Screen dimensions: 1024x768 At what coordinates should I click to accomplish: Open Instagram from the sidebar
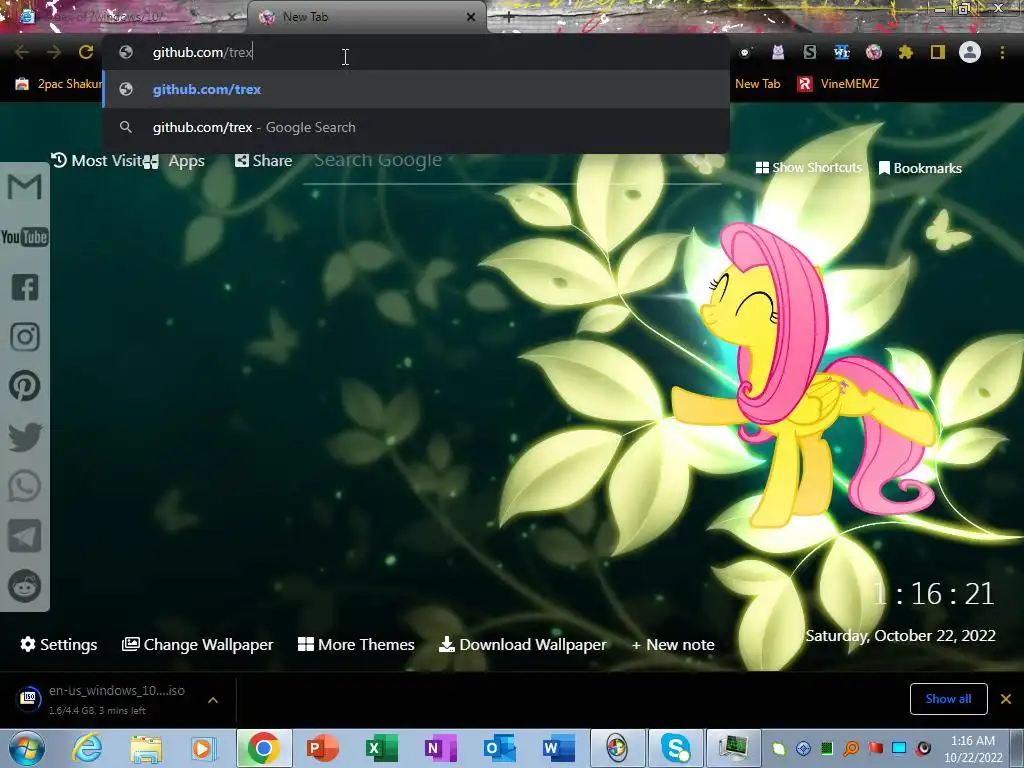[x=25, y=337]
